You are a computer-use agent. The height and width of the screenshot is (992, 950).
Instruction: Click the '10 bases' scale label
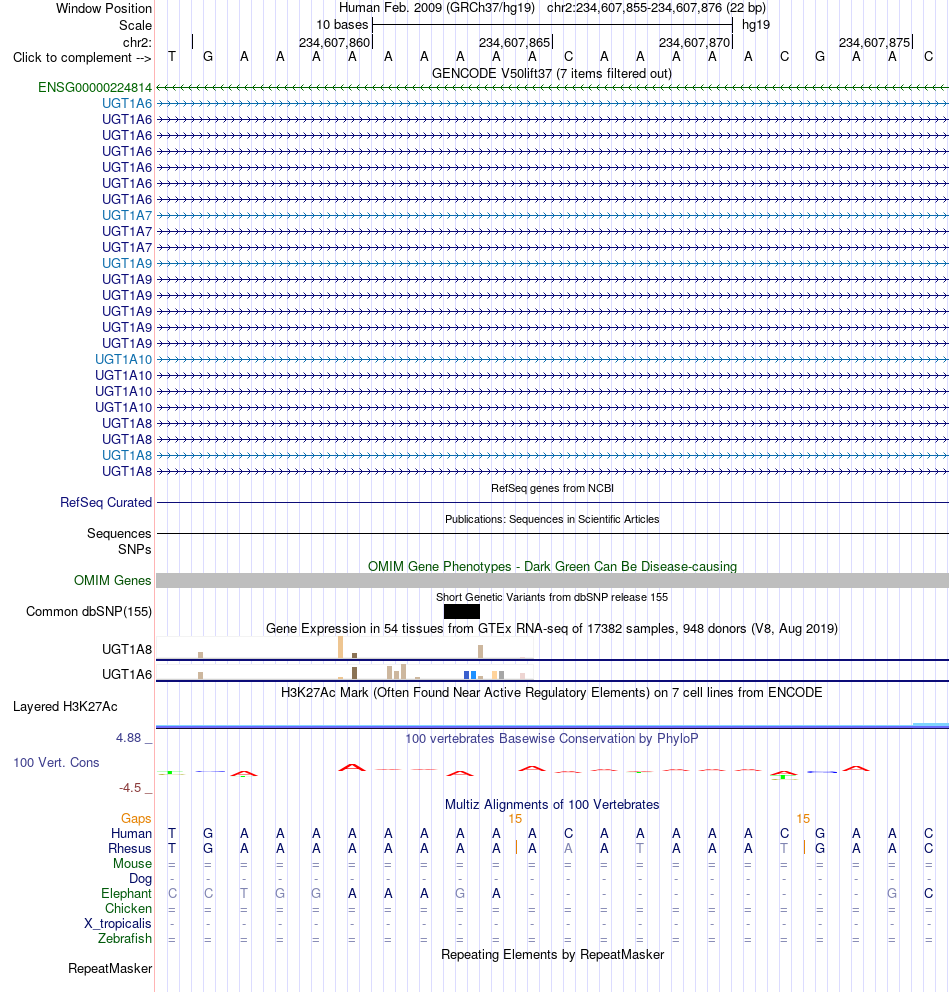pyautogui.click(x=342, y=25)
